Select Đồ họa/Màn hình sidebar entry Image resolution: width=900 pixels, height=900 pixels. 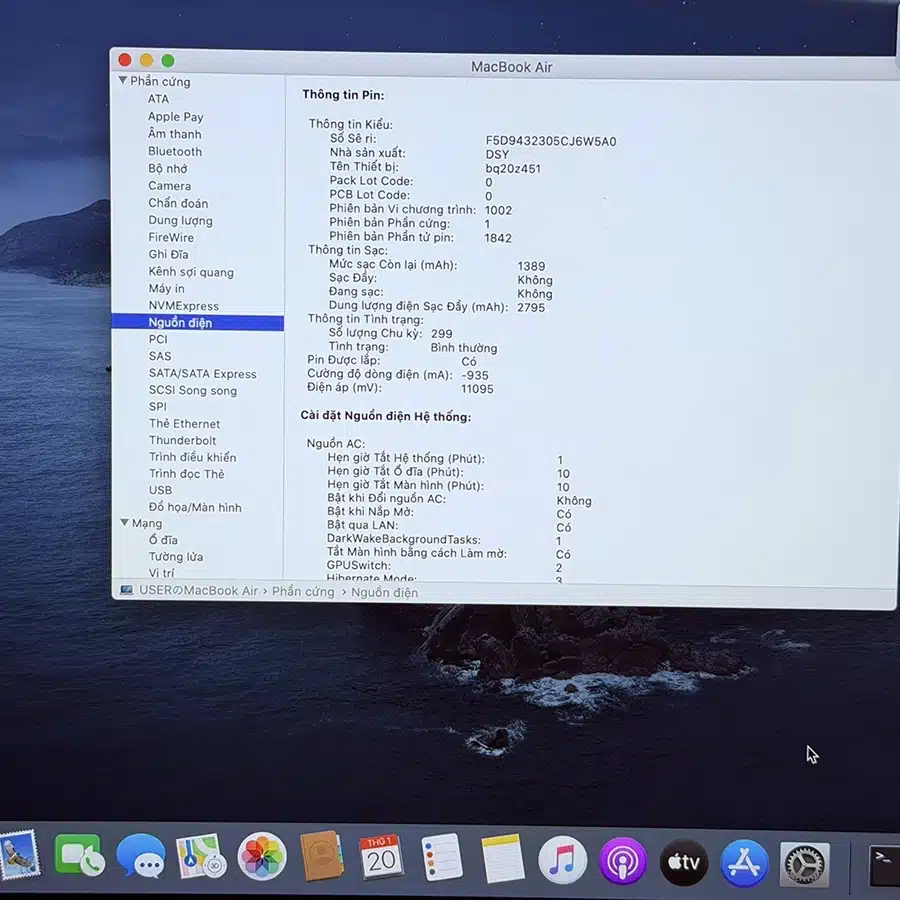pos(195,507)
